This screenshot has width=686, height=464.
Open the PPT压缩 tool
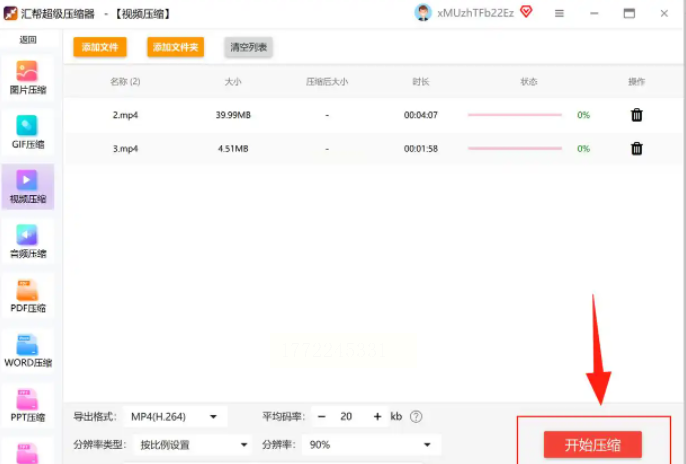(x=28, y=405)
